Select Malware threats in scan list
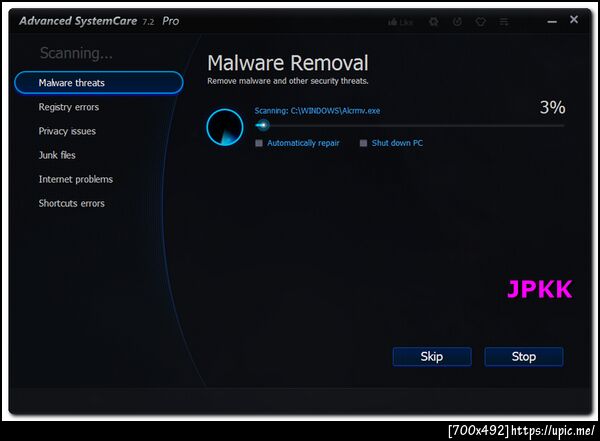The width and height of the screenshot is (600, 441). (x=99, y=83)
